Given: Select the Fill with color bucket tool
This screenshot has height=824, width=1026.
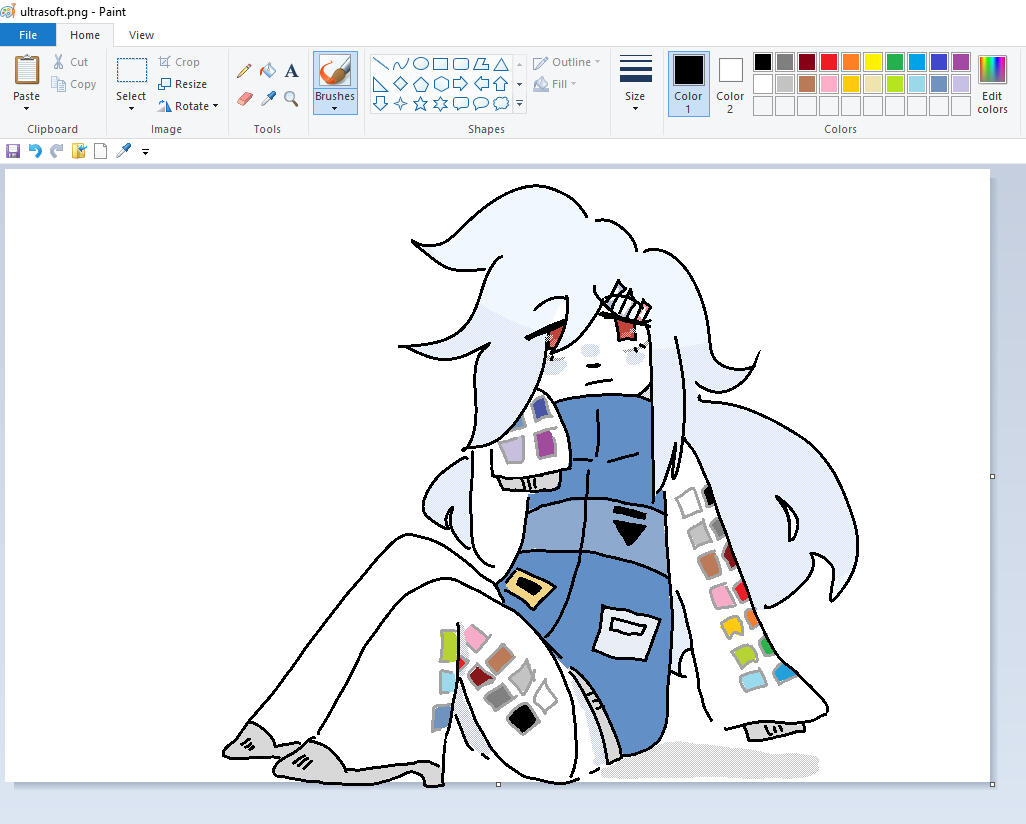Looking at the screenshot, I should (x=268, y=71).
